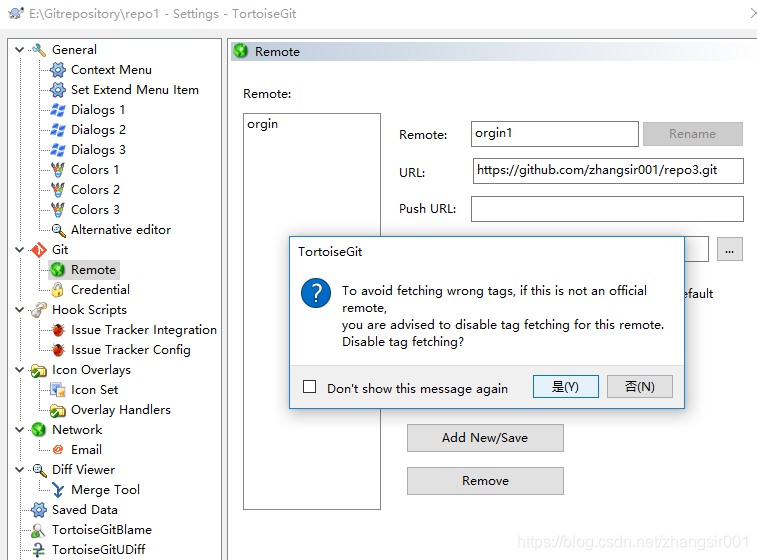The height and width of the screenshot is (560, 757).
Task: Click the Dialogs 2 windows icon
Action: tap(58, 130)
